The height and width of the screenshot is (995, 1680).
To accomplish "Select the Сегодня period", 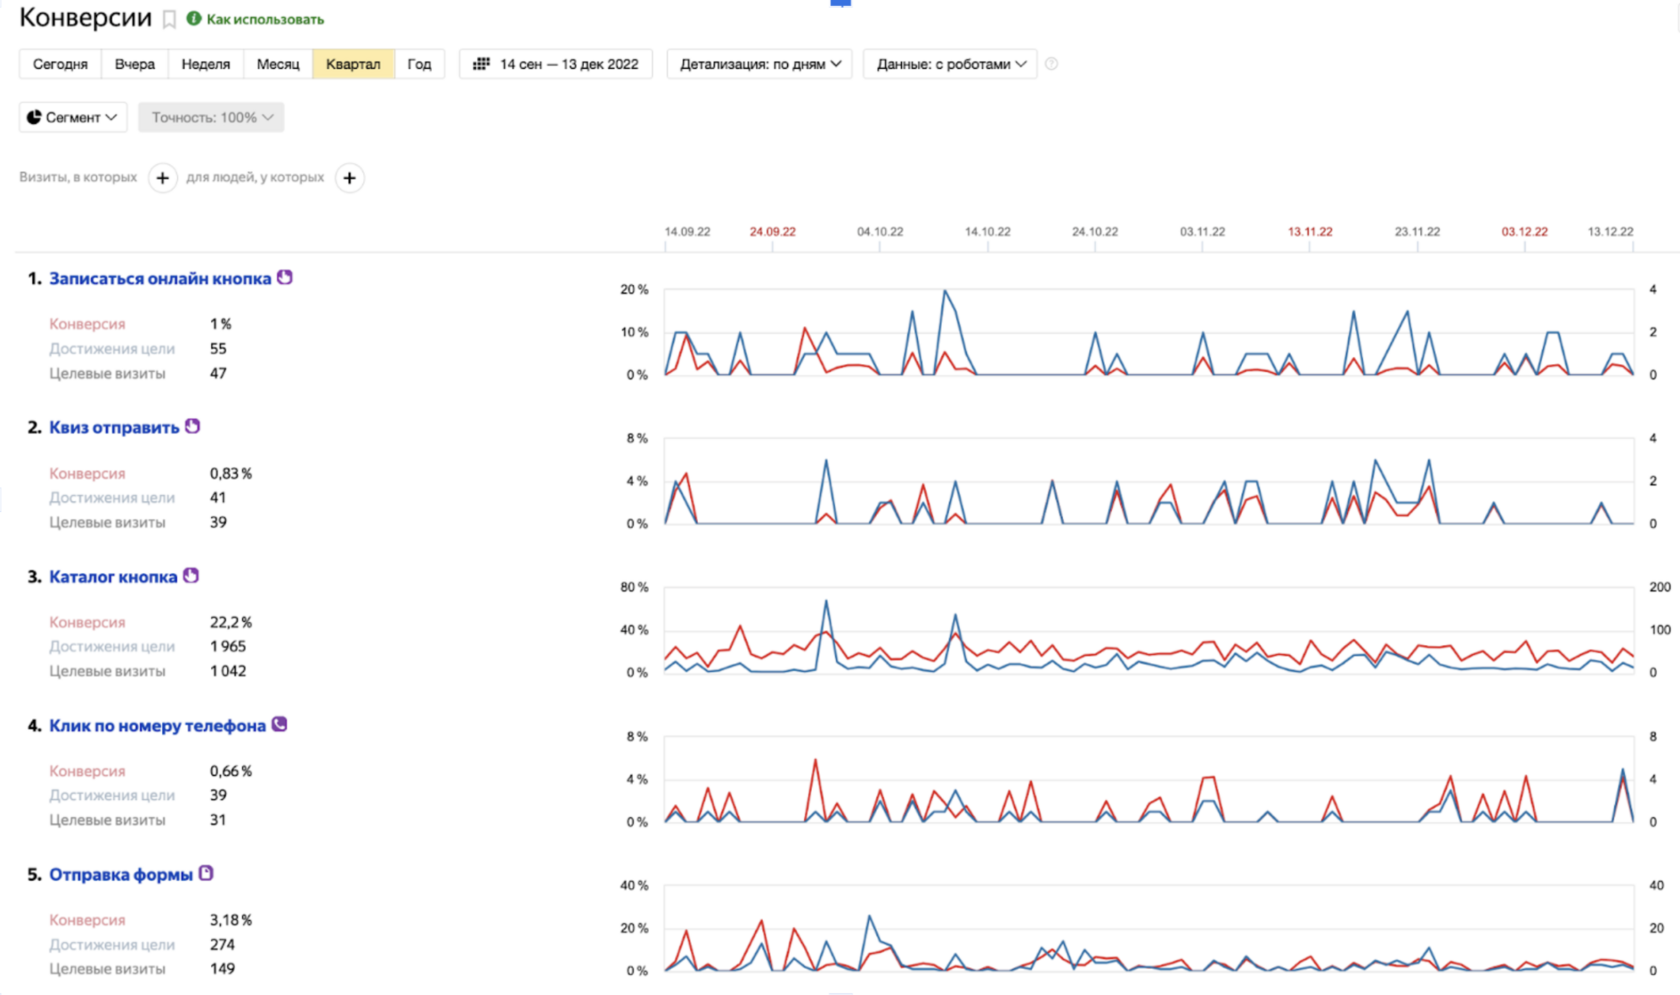I will [x=60, y=64].
